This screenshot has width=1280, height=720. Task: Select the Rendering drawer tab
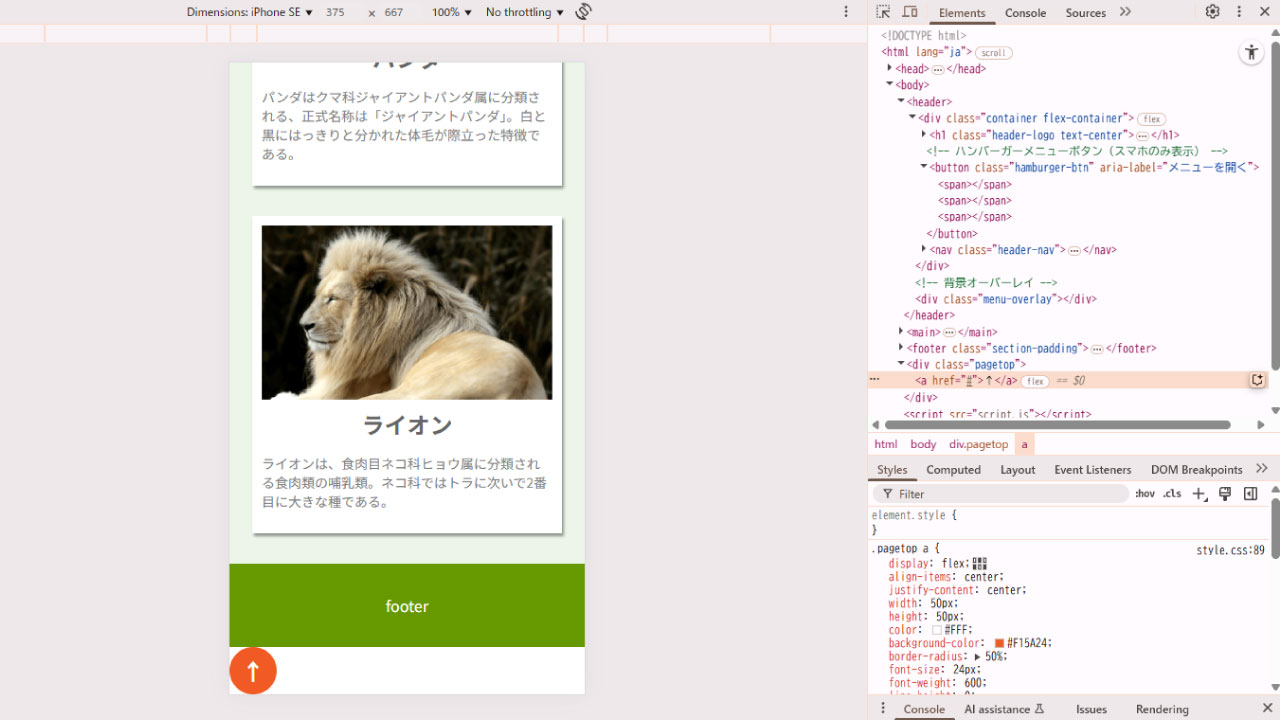tap(1162, 709)
